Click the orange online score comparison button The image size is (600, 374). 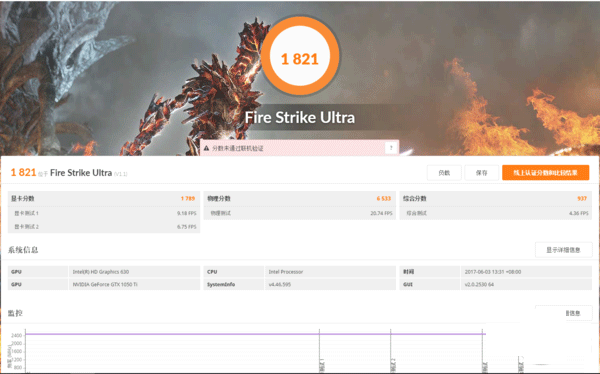coord(545,173)
